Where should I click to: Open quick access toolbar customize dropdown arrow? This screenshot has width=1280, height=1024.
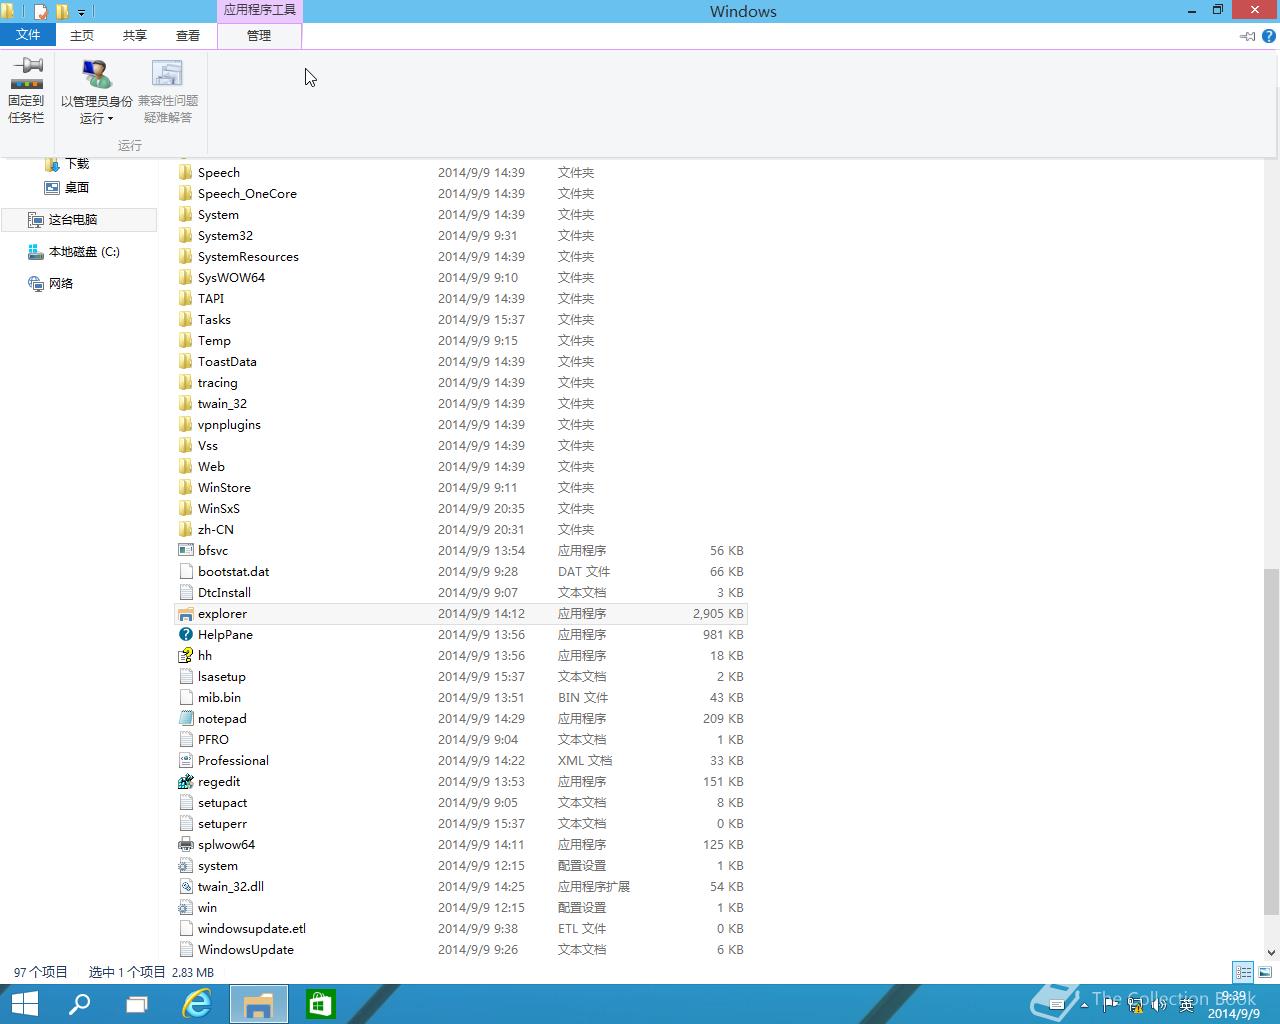click(82, 13)
